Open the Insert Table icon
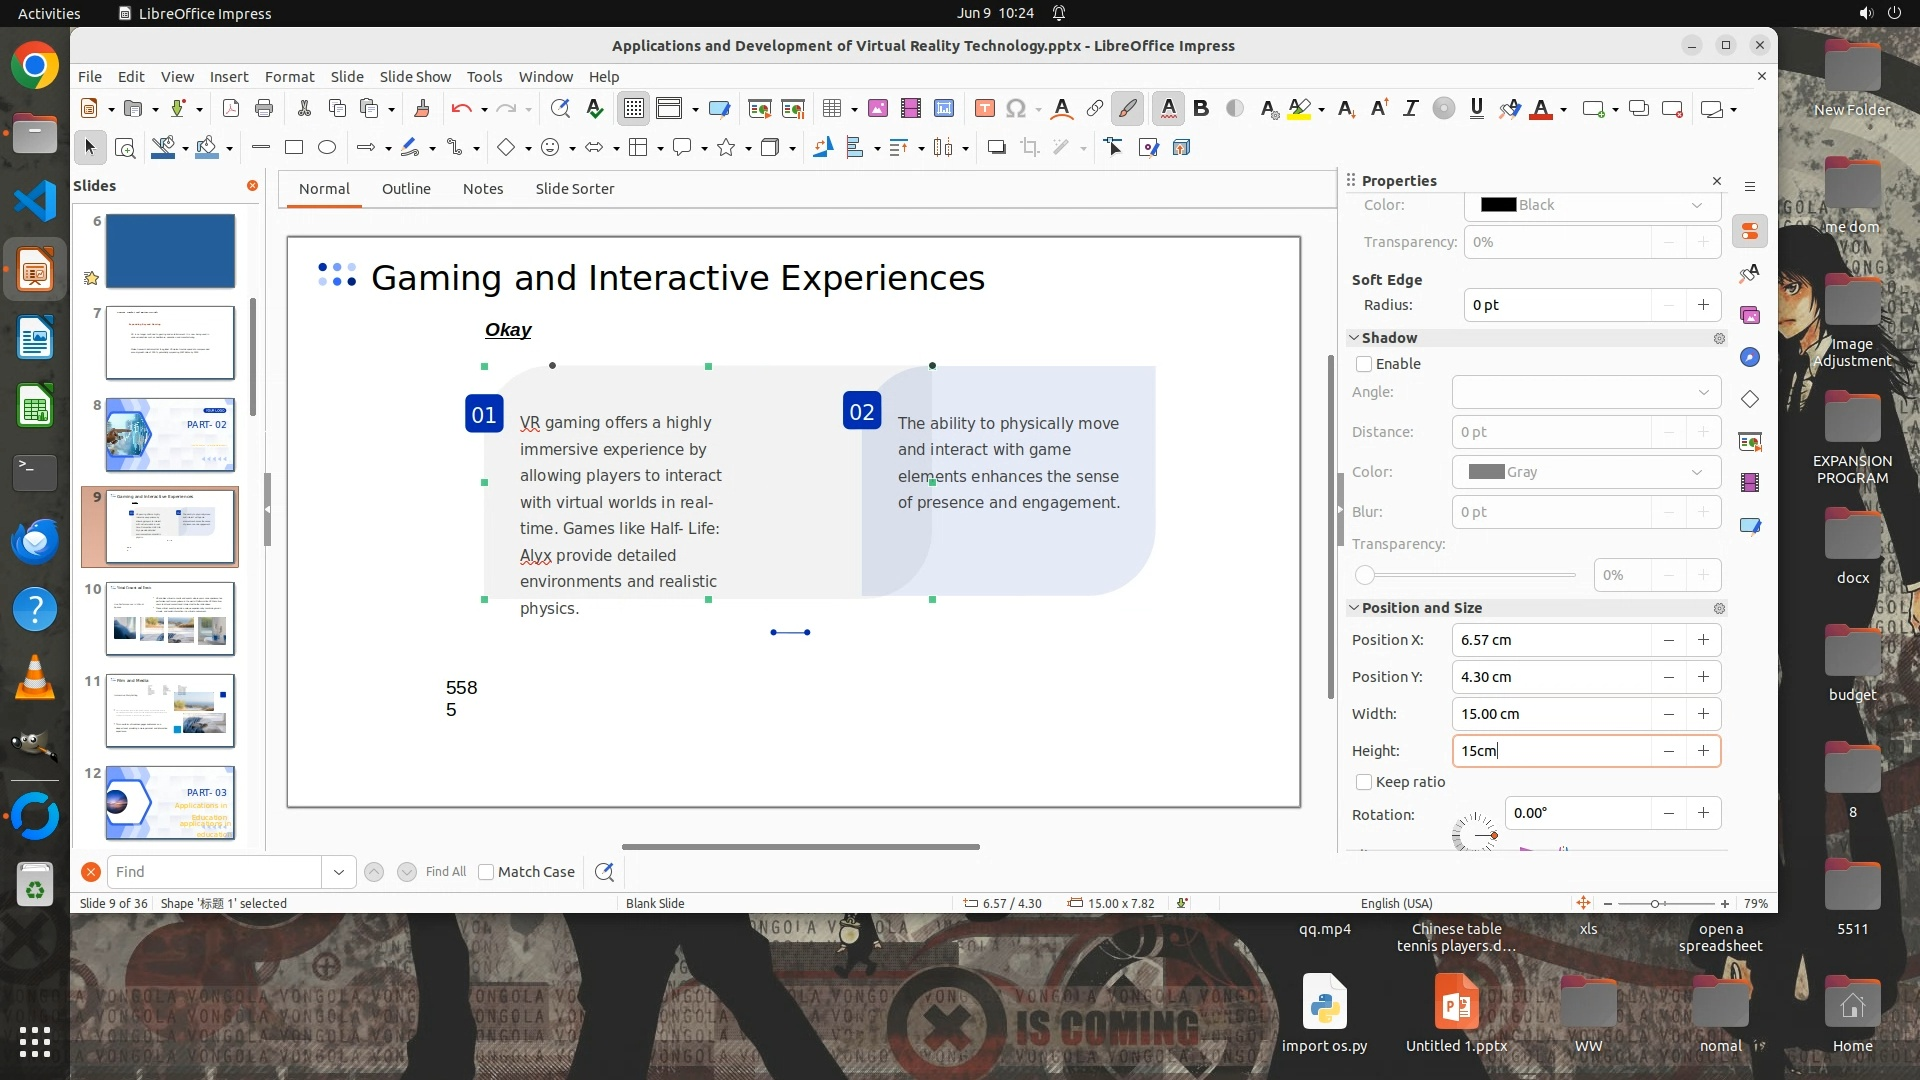The image size is (1920, 1080). tap(831, 109)
